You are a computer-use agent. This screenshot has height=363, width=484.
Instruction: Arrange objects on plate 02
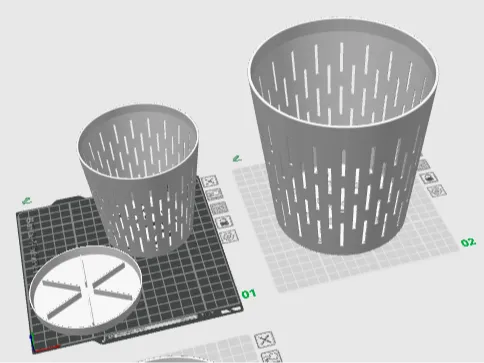pyautogui.click(x=423, y=165)
